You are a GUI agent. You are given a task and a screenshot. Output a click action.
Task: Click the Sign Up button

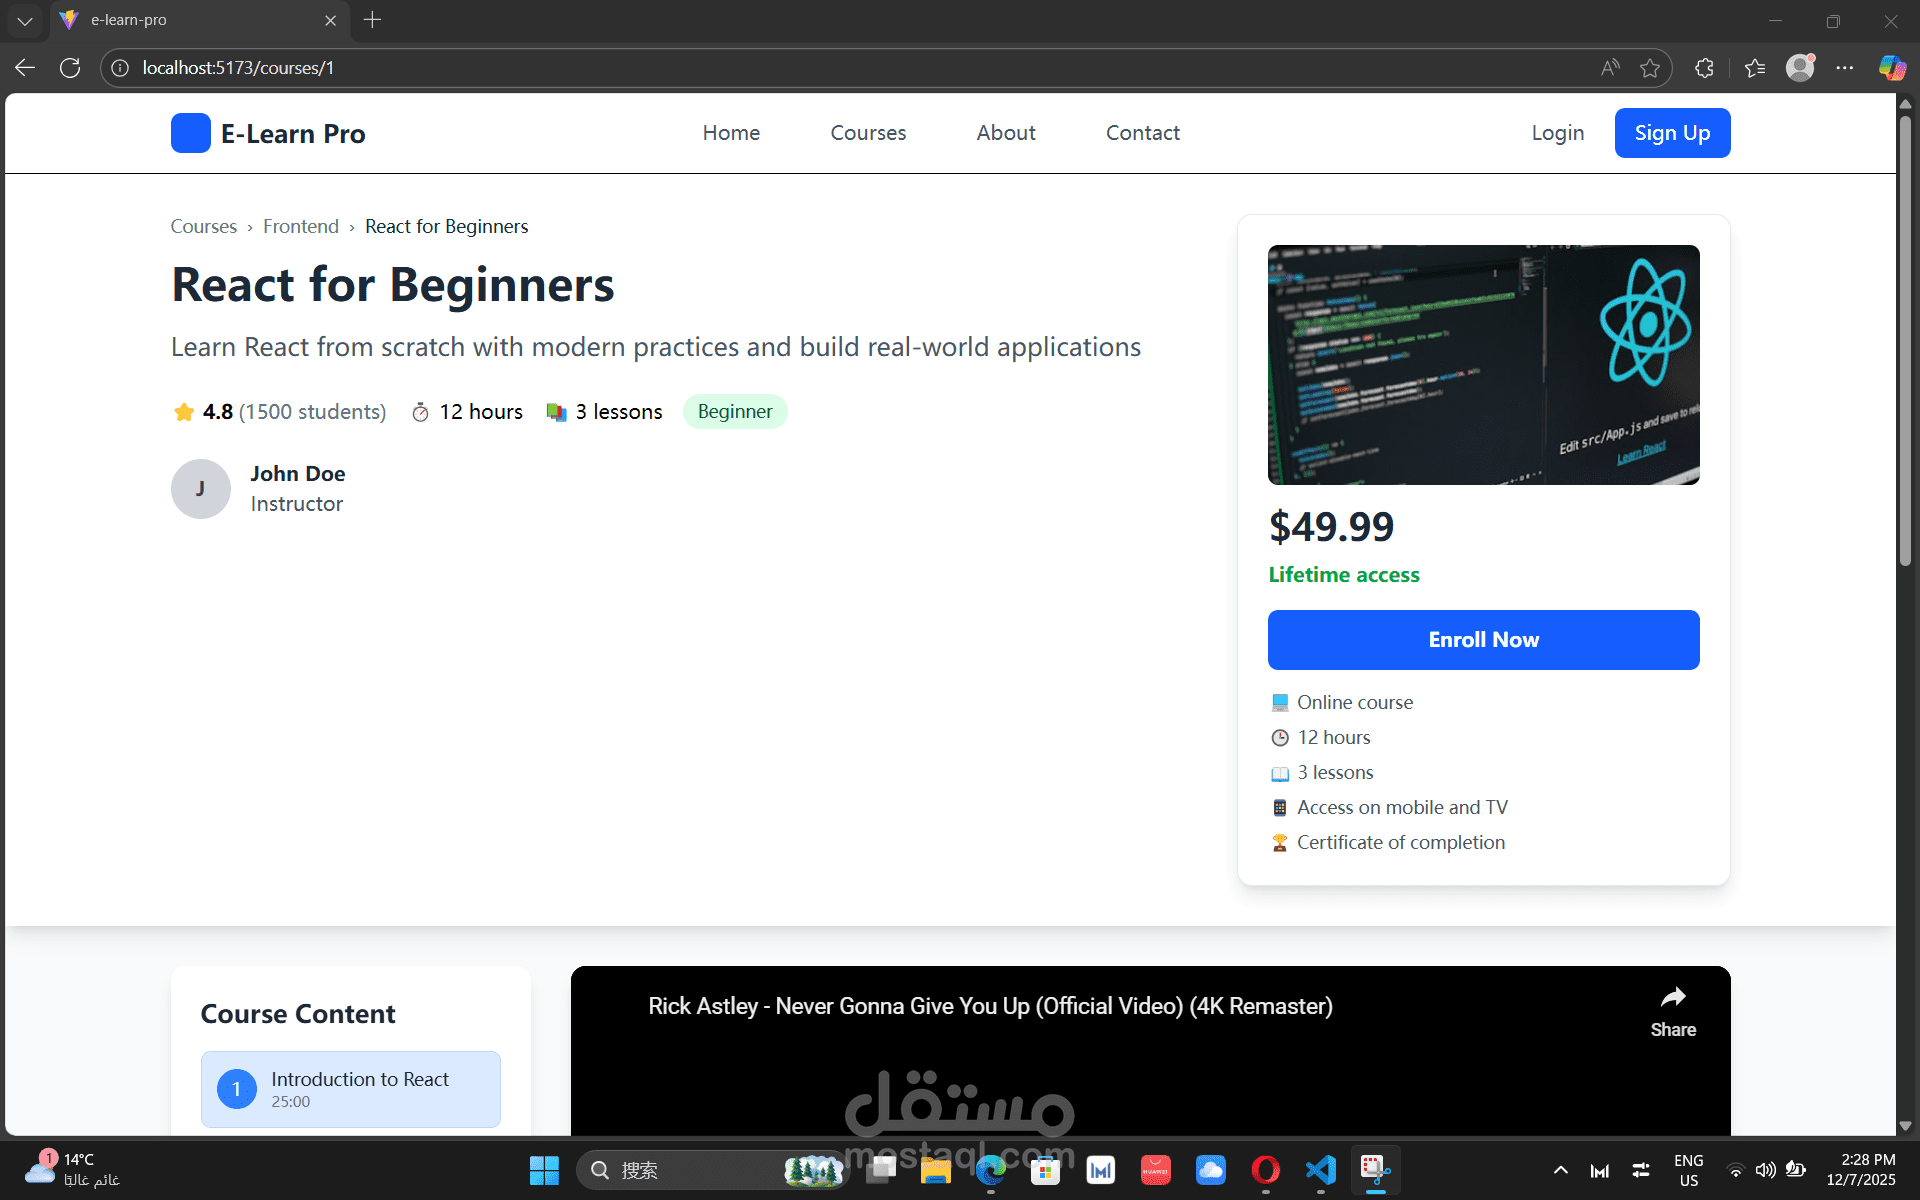pyautogui.click(x=1672, y=133)
